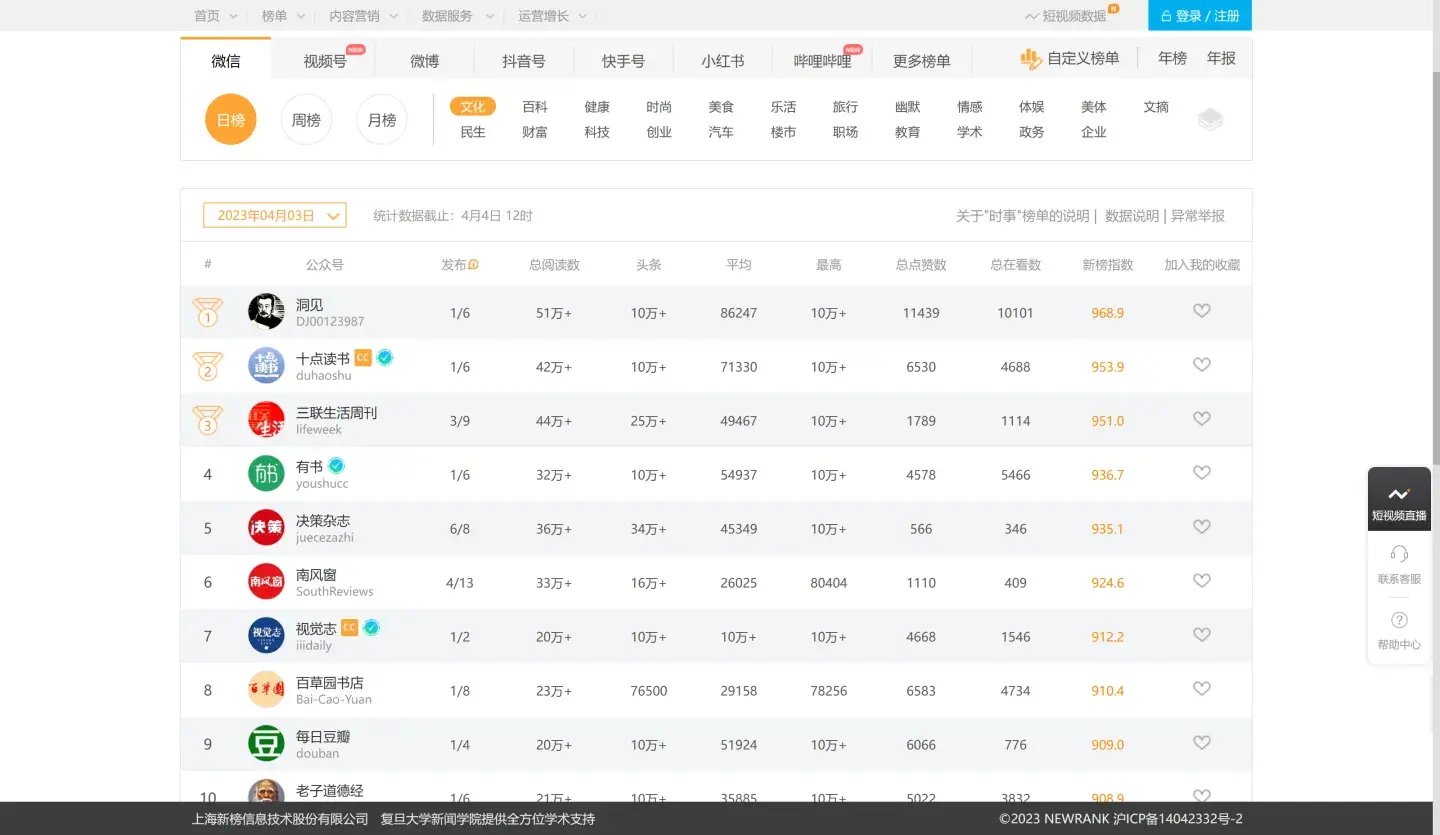This screenshot has height=835, width=1440.
Task: Select 日榜 daily ranking
Action: [x=231, y=119]
